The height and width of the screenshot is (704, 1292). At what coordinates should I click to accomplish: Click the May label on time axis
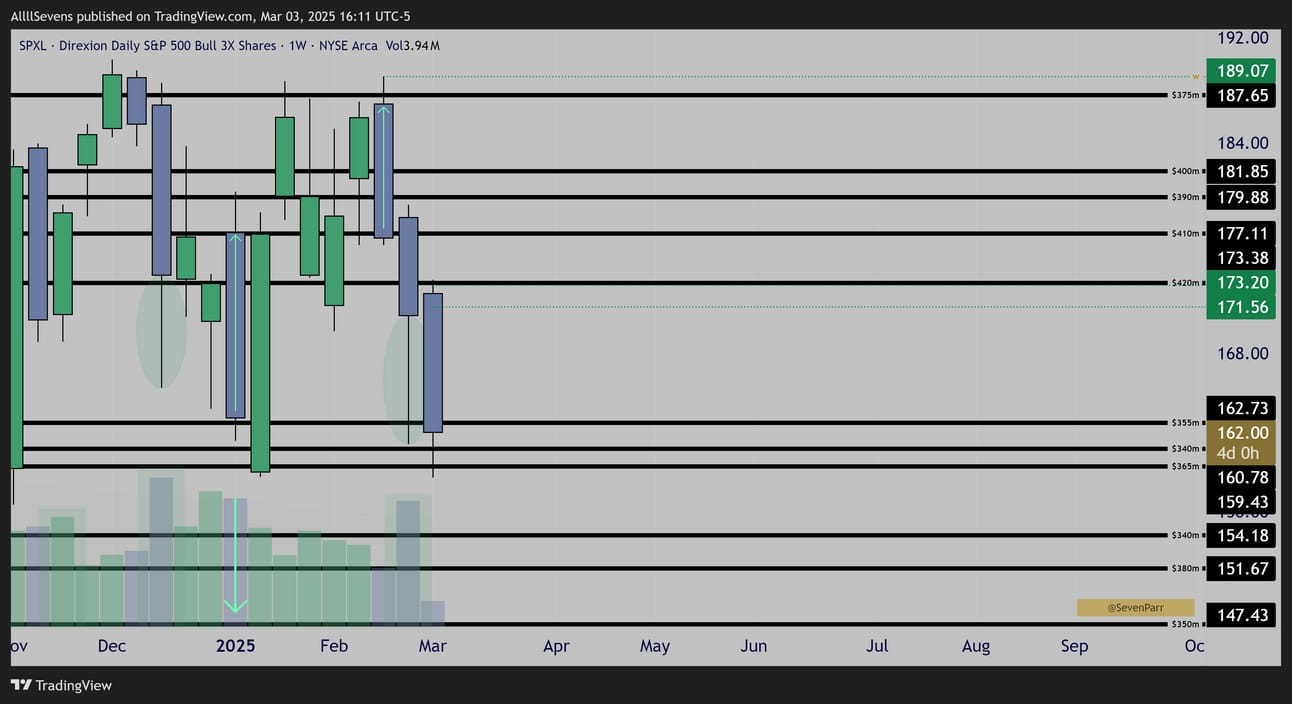[655, 646]
